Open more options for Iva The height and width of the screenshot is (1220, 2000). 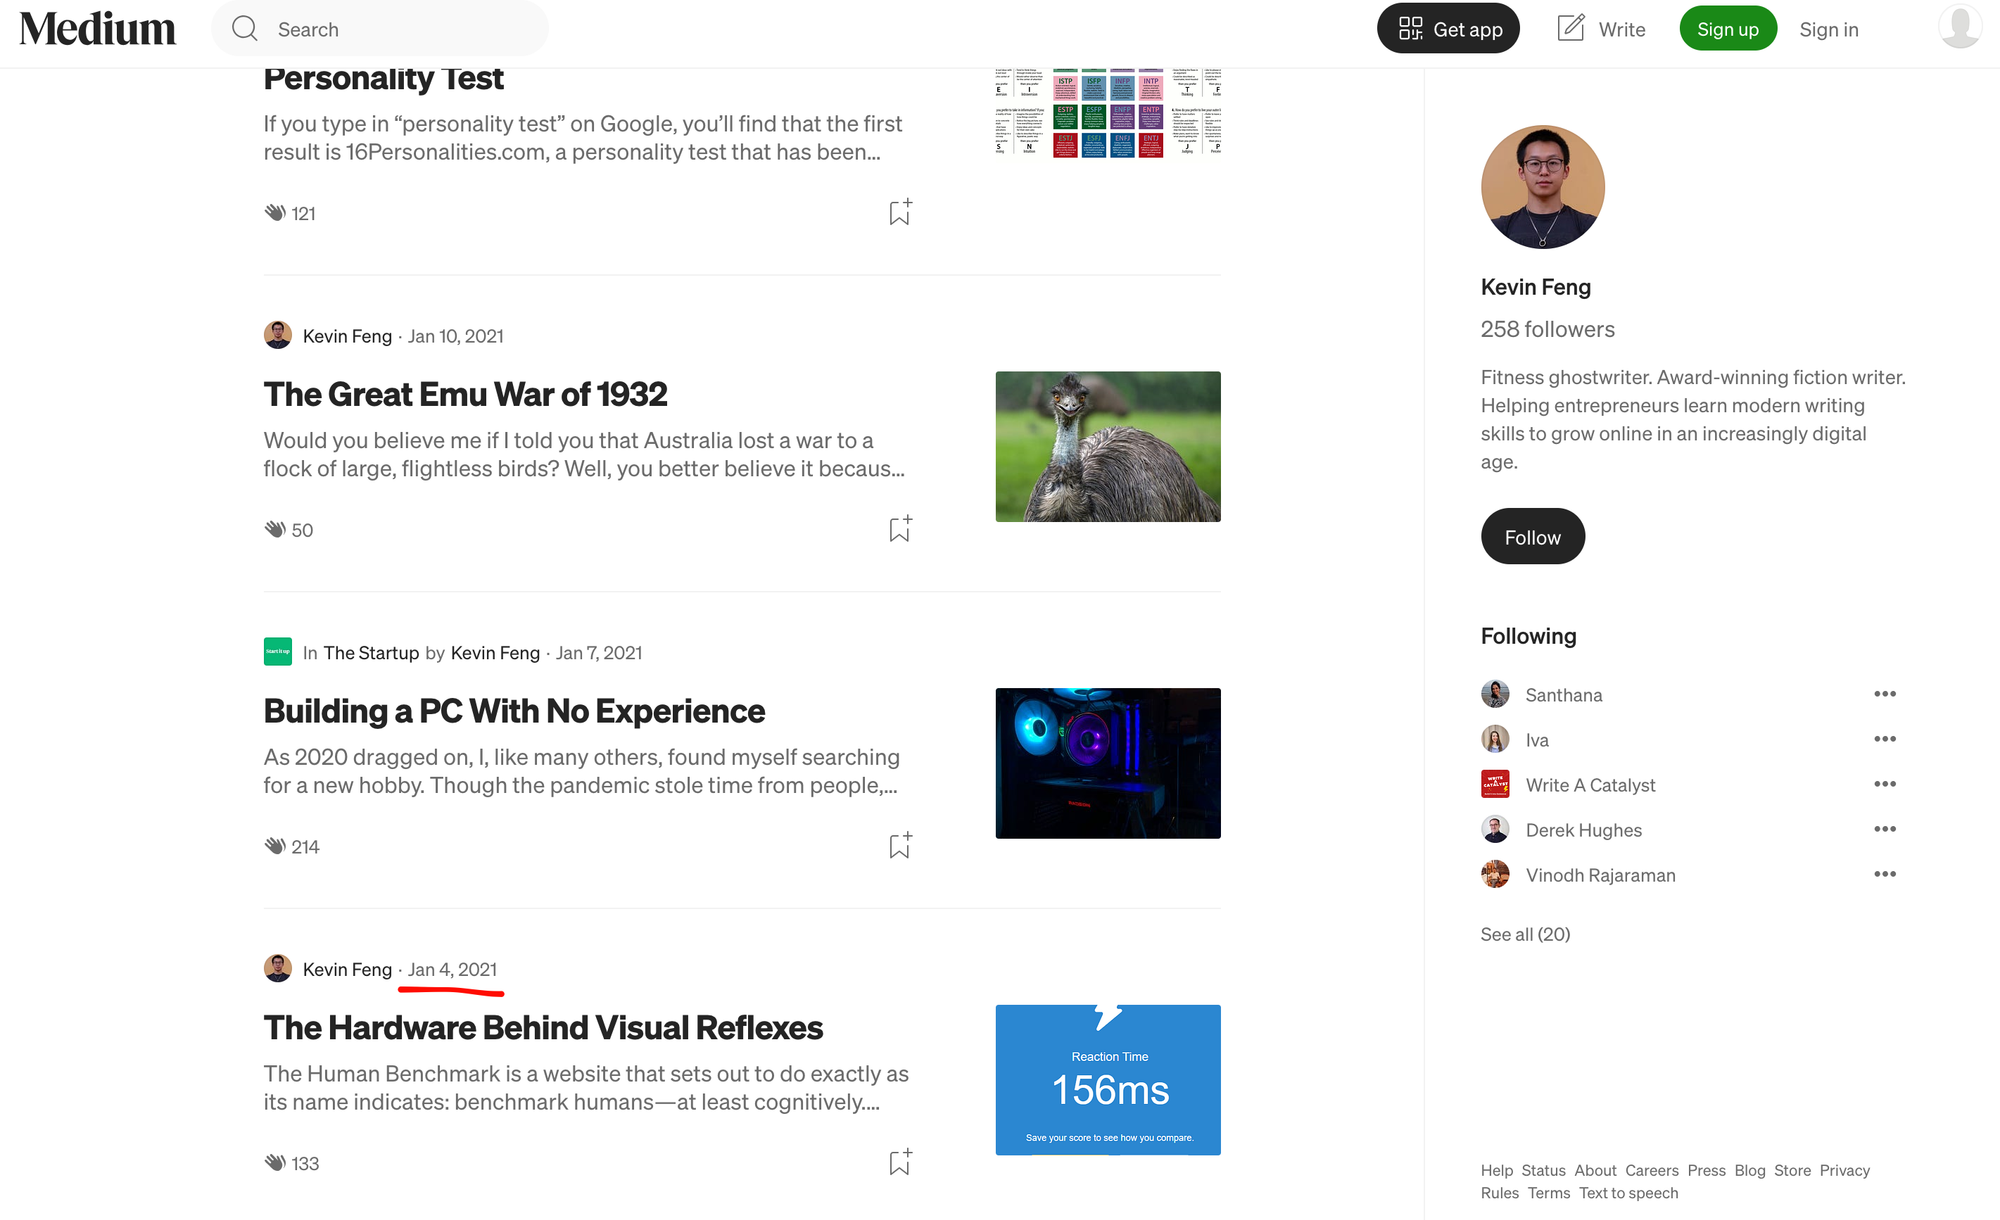pos(1885,739)
